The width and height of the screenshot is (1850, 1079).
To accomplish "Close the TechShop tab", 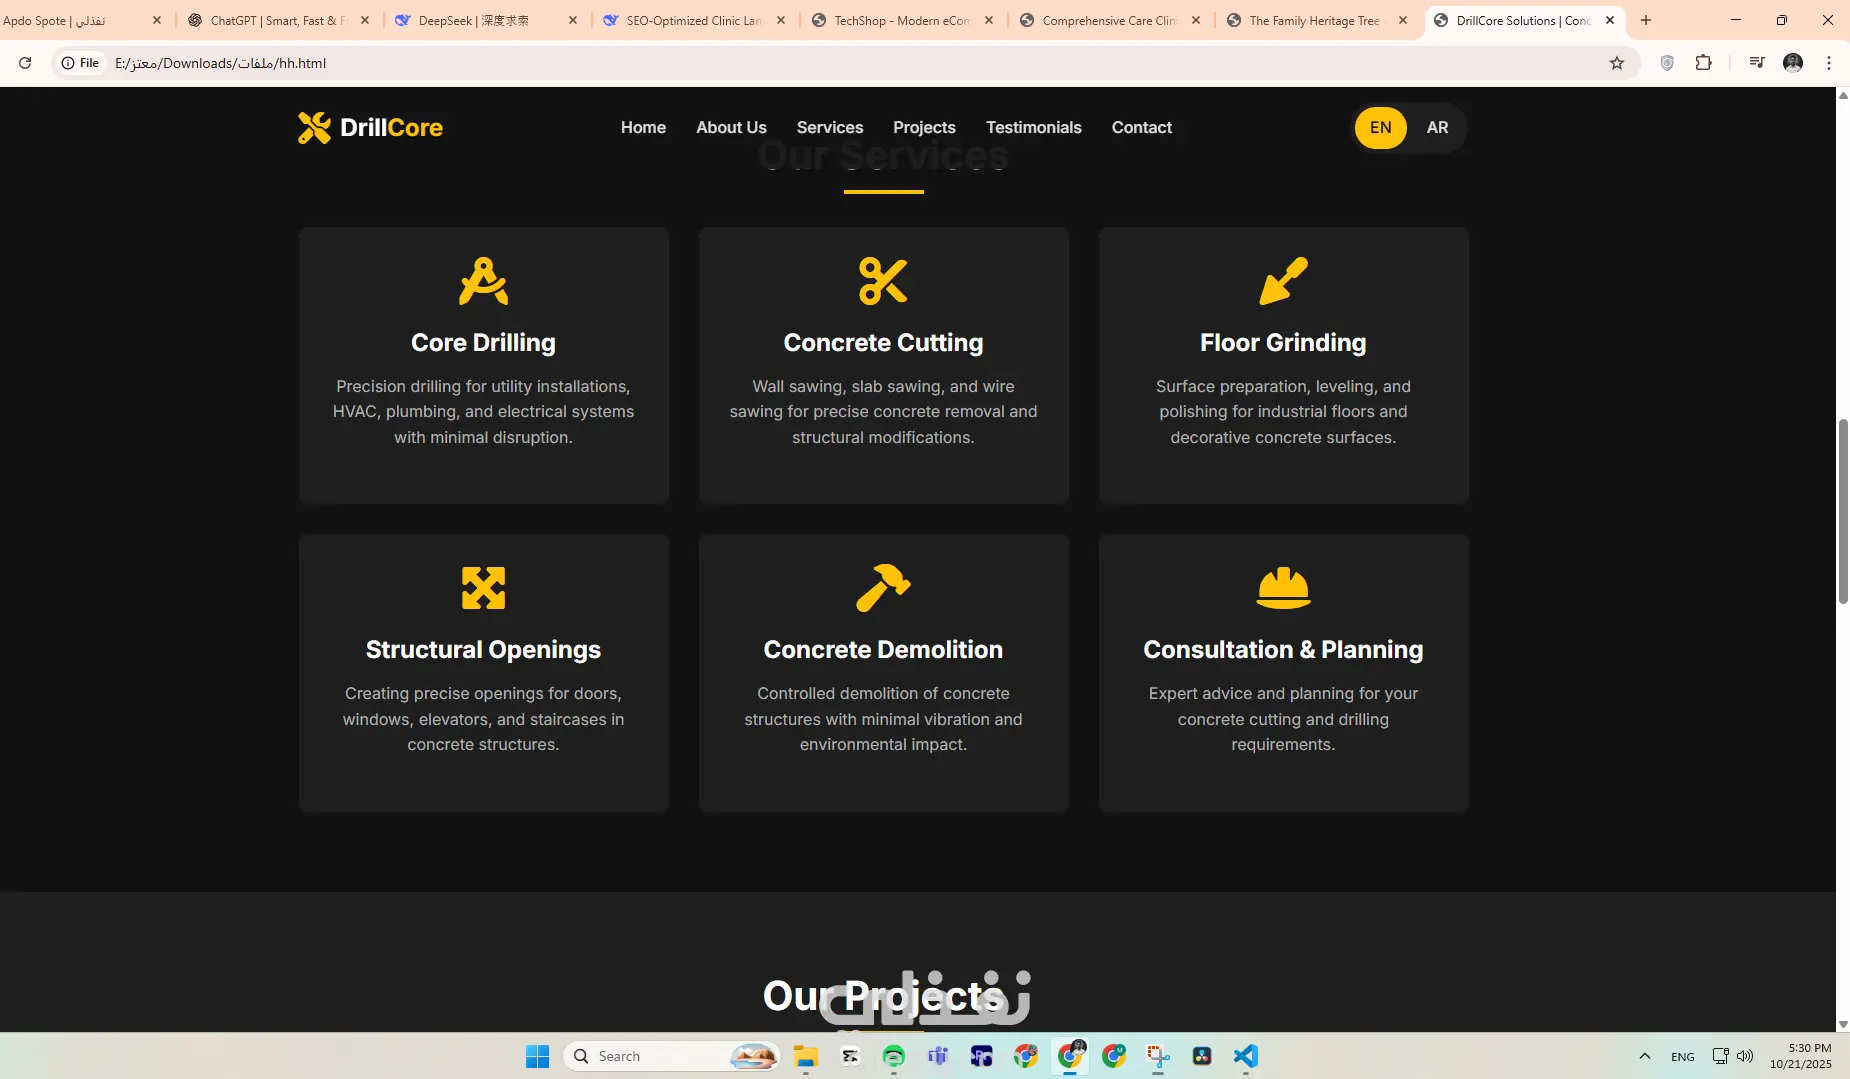I will tap(989, 20).
